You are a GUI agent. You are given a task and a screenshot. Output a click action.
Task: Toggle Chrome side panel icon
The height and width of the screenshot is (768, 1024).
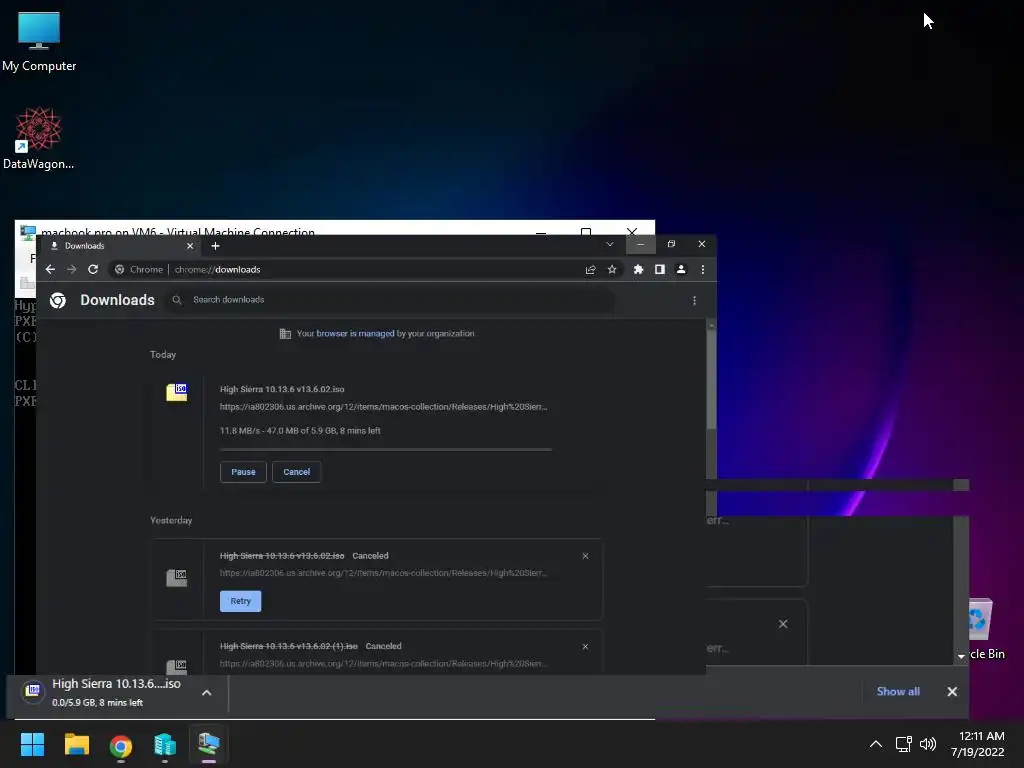coord(660,269)
